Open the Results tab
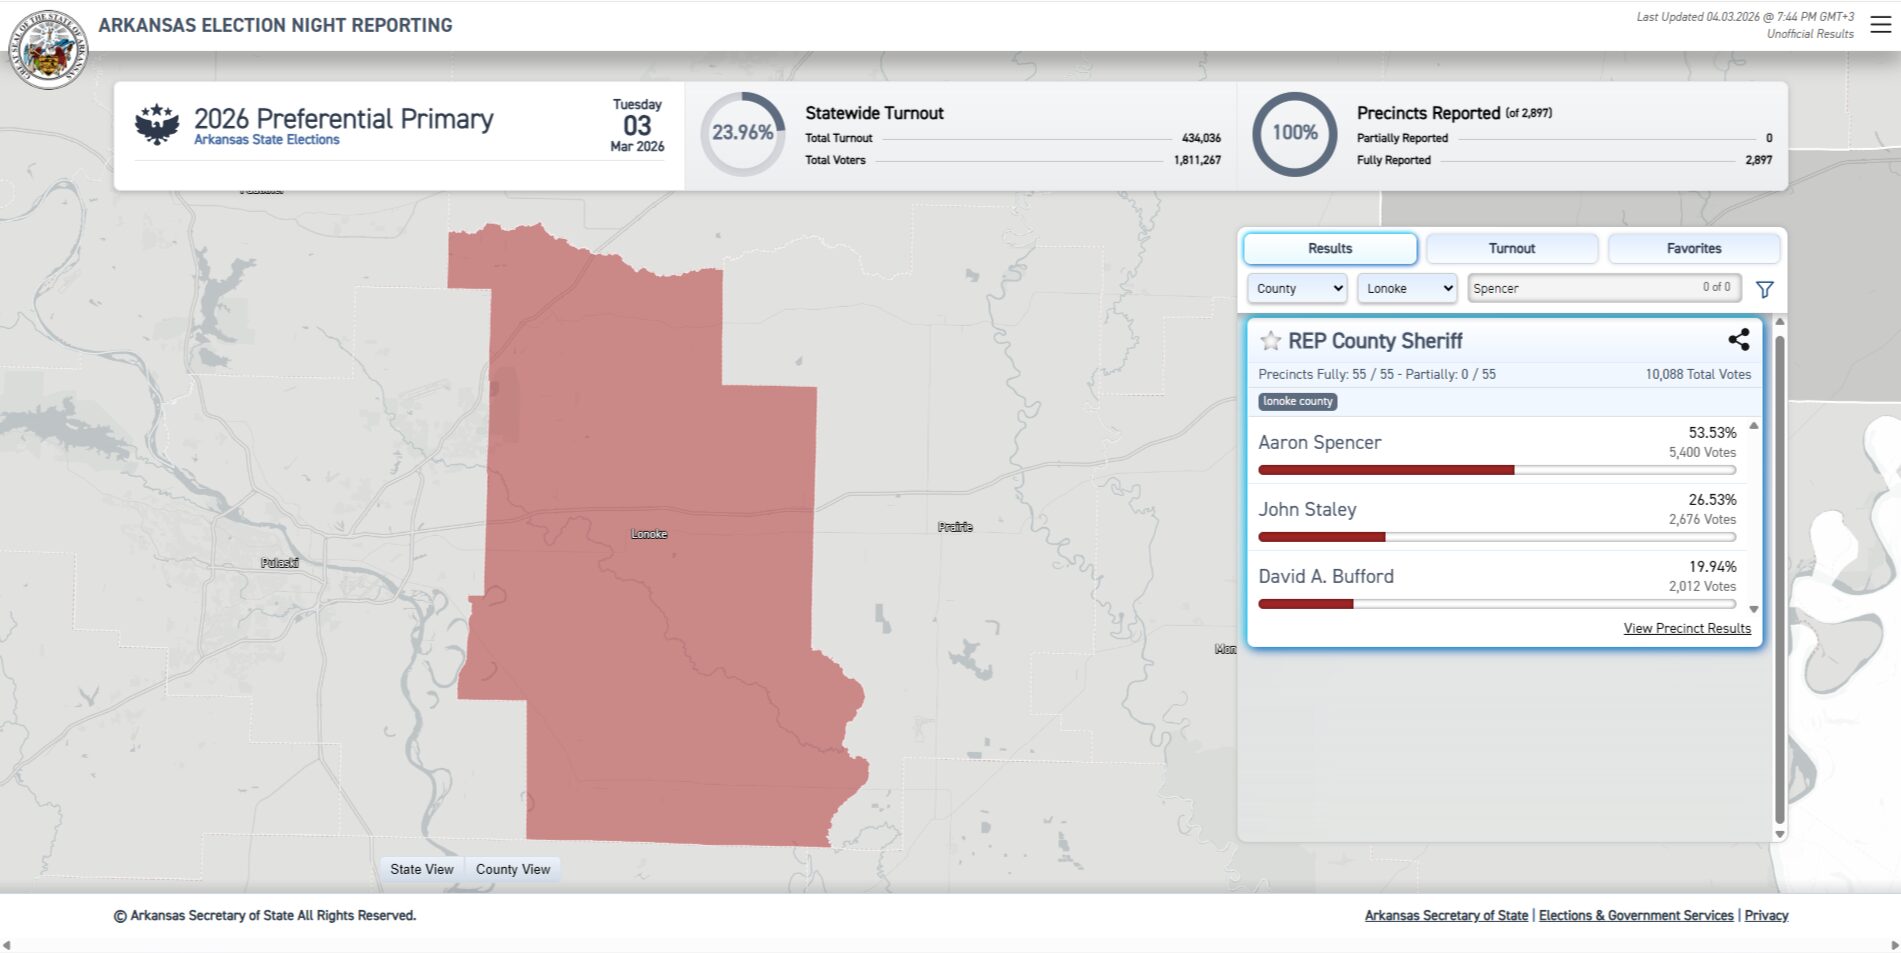 (x=1329, y=248)
